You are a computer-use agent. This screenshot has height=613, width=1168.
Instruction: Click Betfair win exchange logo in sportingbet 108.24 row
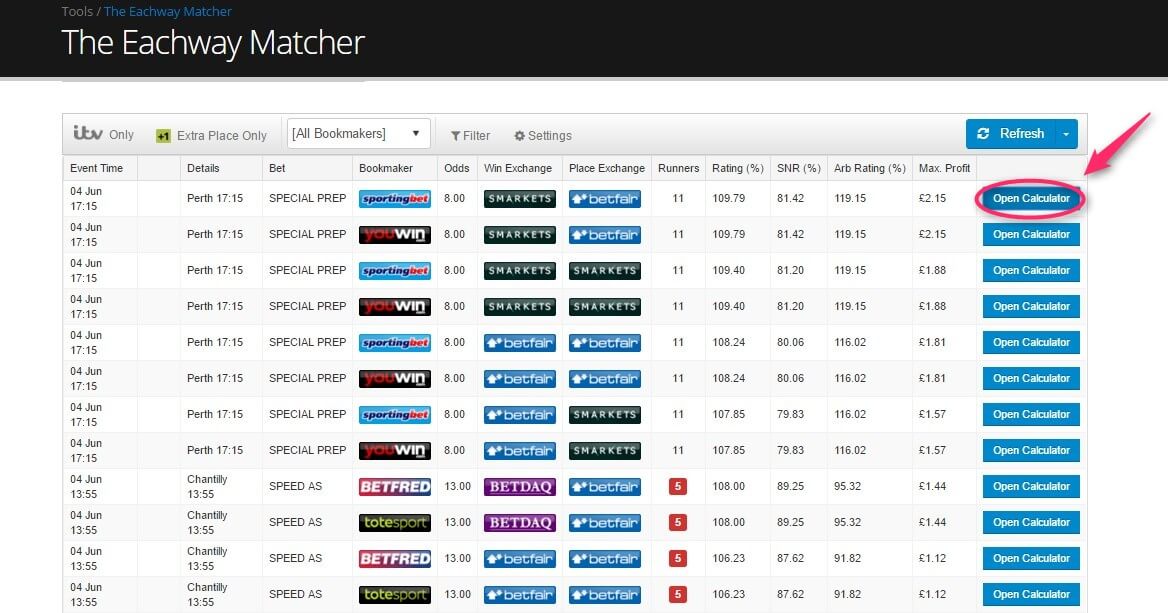520,343
